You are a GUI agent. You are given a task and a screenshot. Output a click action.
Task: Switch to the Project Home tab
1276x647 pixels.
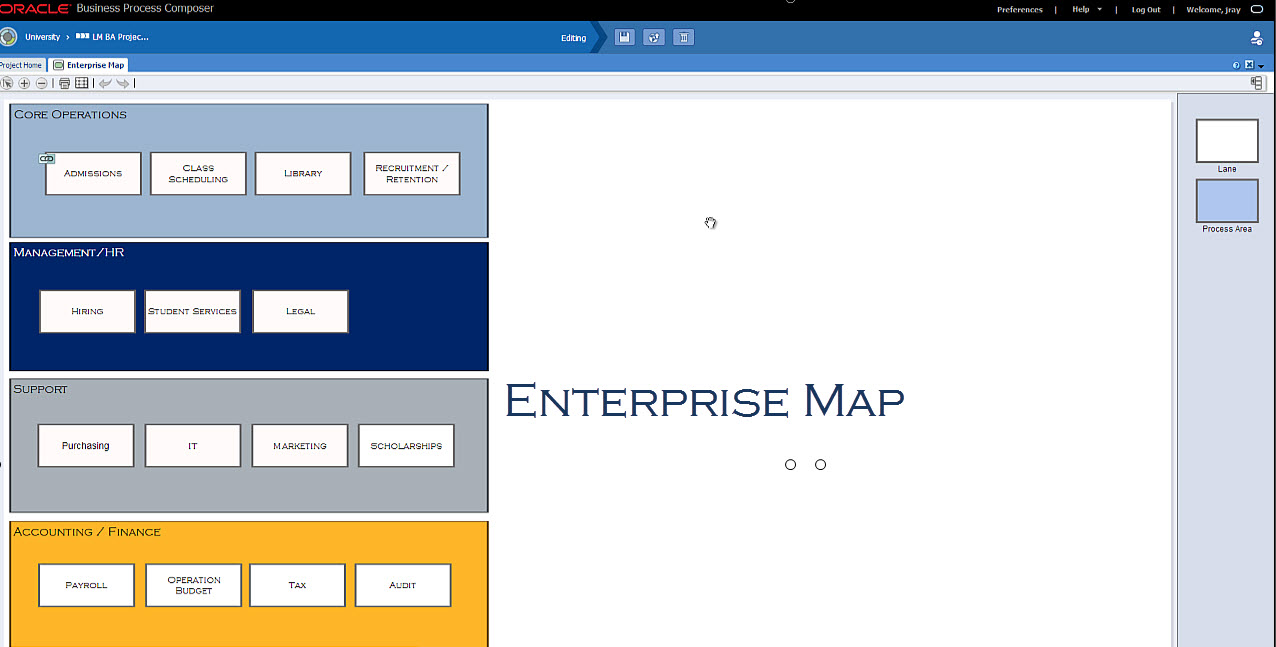[x=20, y=65]
